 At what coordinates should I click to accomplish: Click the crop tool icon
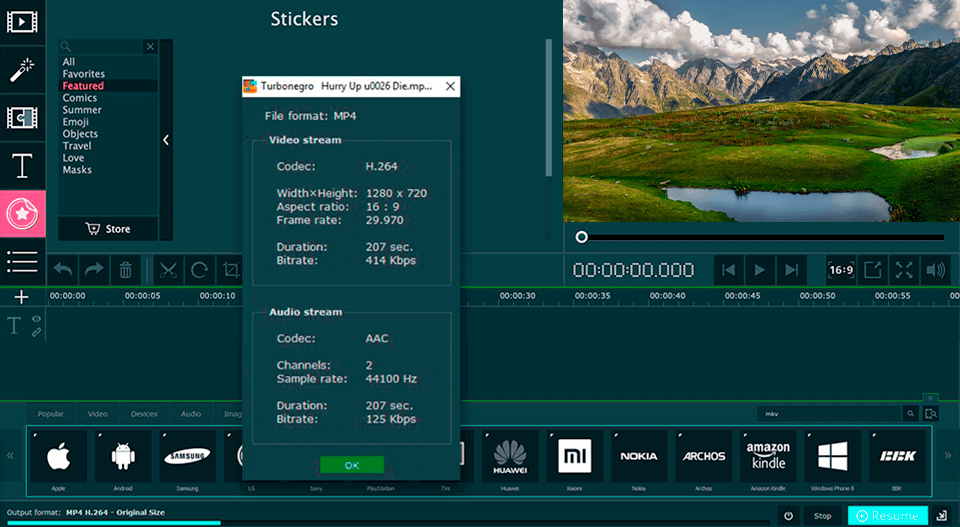231,270
